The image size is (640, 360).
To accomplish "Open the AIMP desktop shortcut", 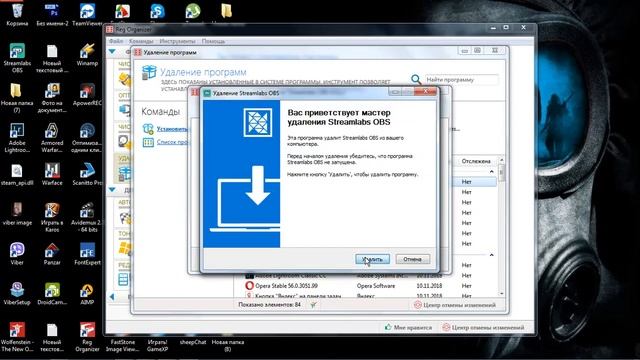I will pos(87,294).
